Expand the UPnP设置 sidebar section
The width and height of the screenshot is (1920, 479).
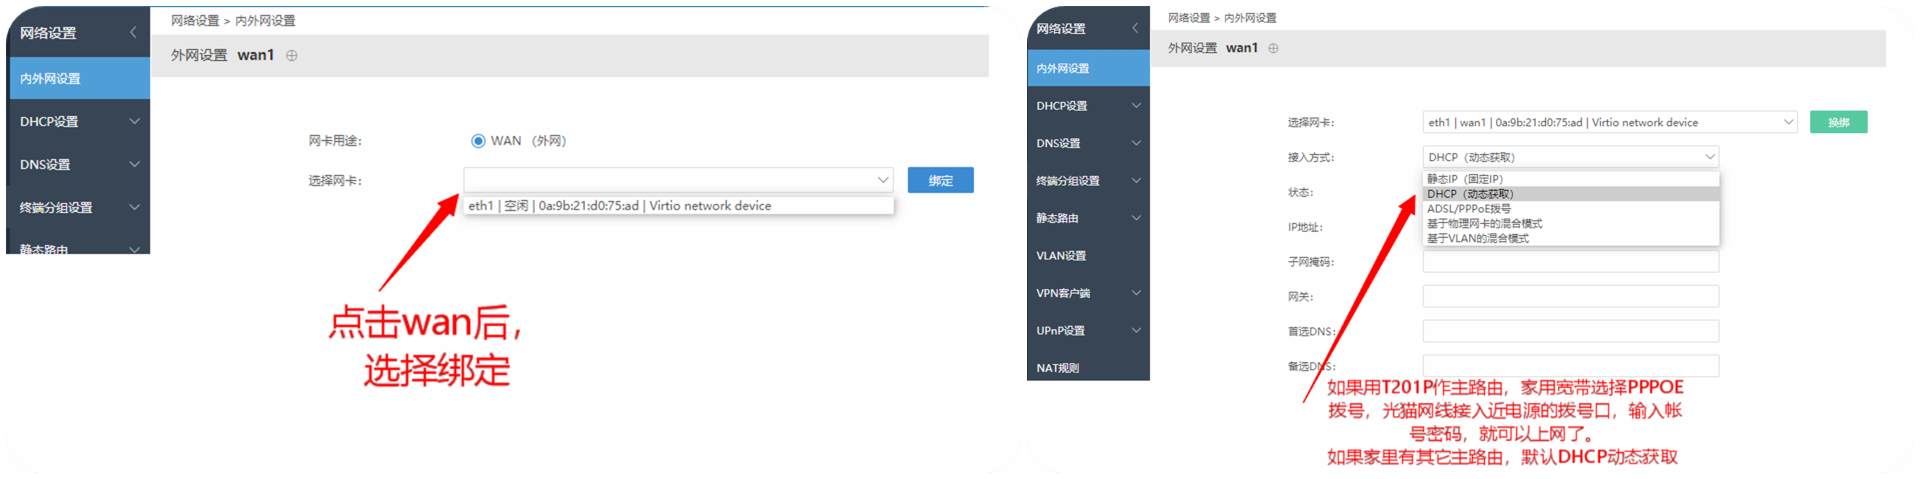click(1088, 331)
